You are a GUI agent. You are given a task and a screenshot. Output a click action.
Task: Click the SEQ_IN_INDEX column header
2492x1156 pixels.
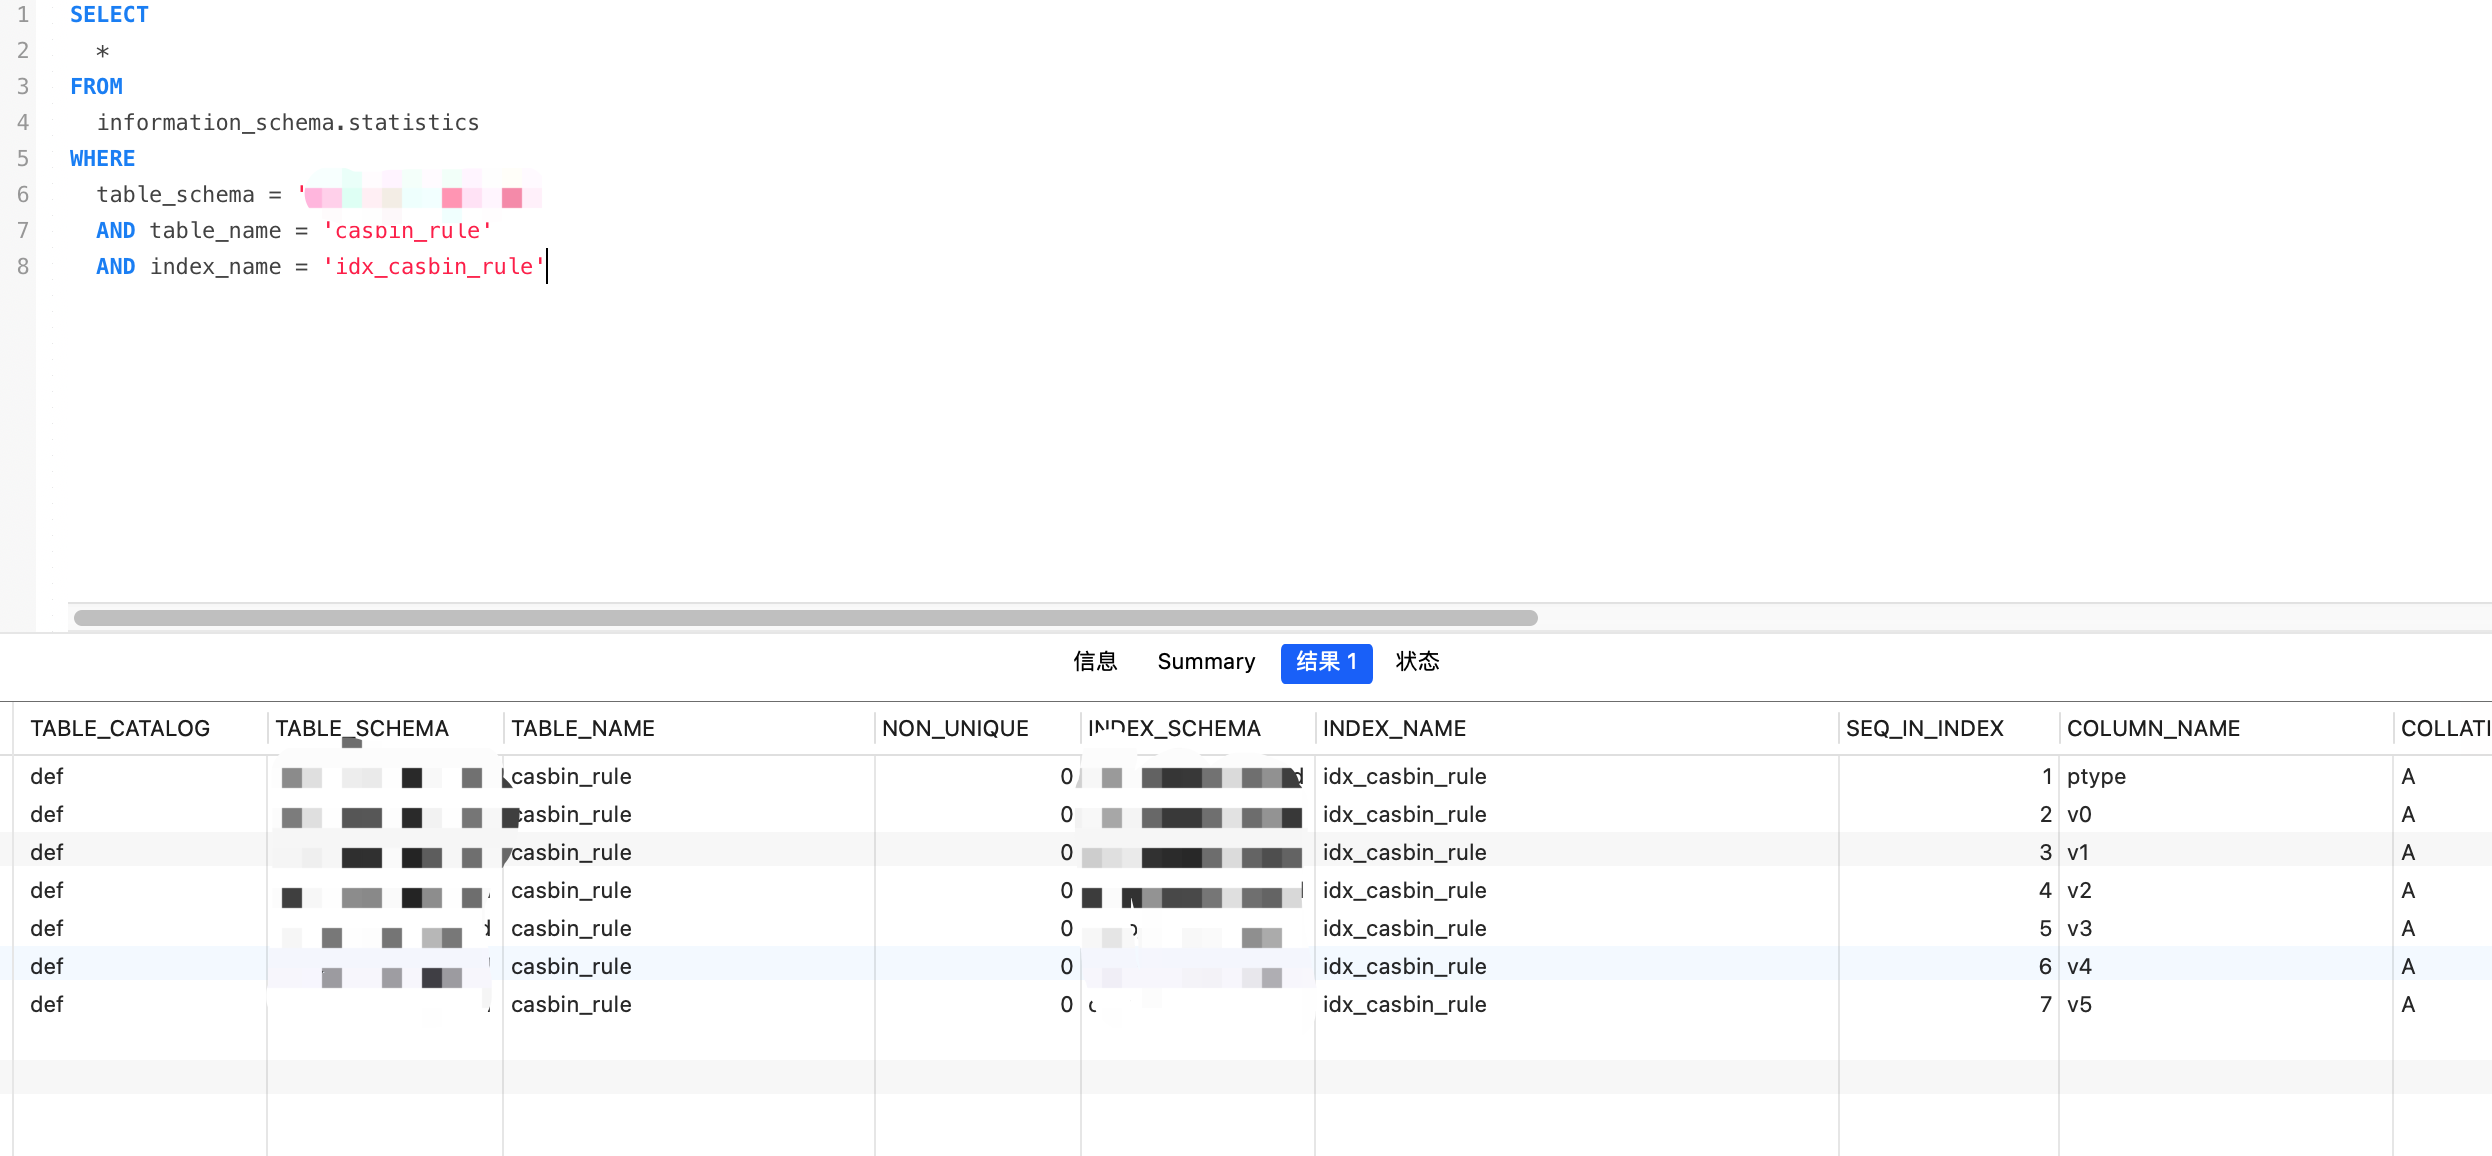(x=1925, y=728)
